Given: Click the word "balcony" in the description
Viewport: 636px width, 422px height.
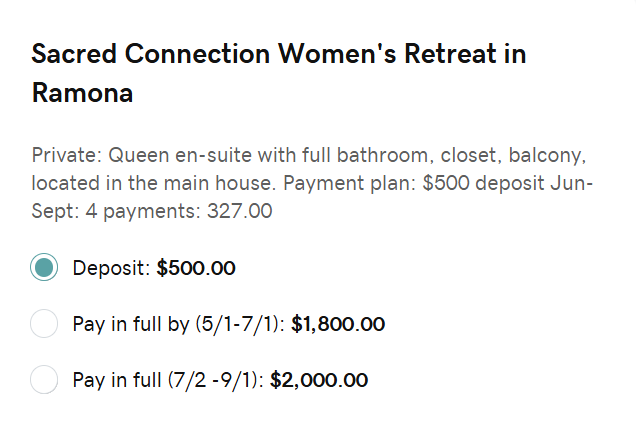Looking at the screenshot, I should 548,155.
